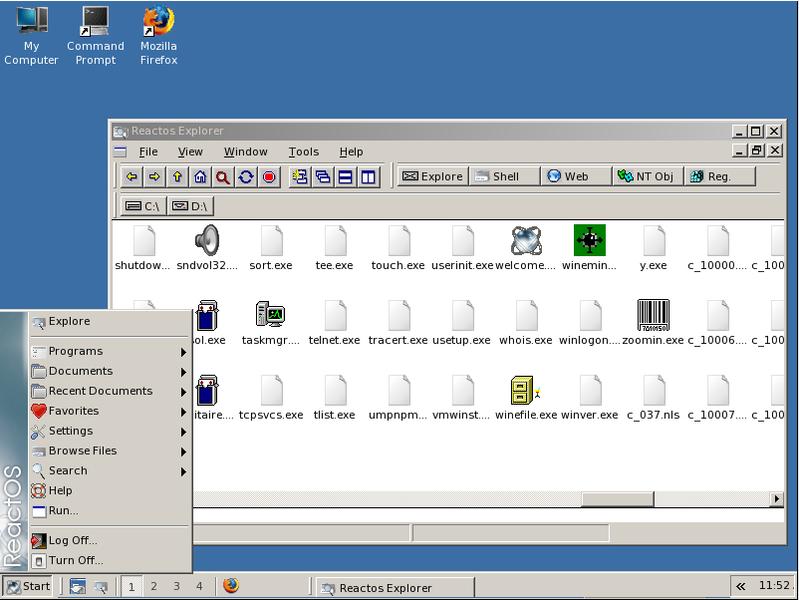Tile windows horizontally toolbar icon
799x600 pixels.
pyautogui.click(x=345, y=177)
